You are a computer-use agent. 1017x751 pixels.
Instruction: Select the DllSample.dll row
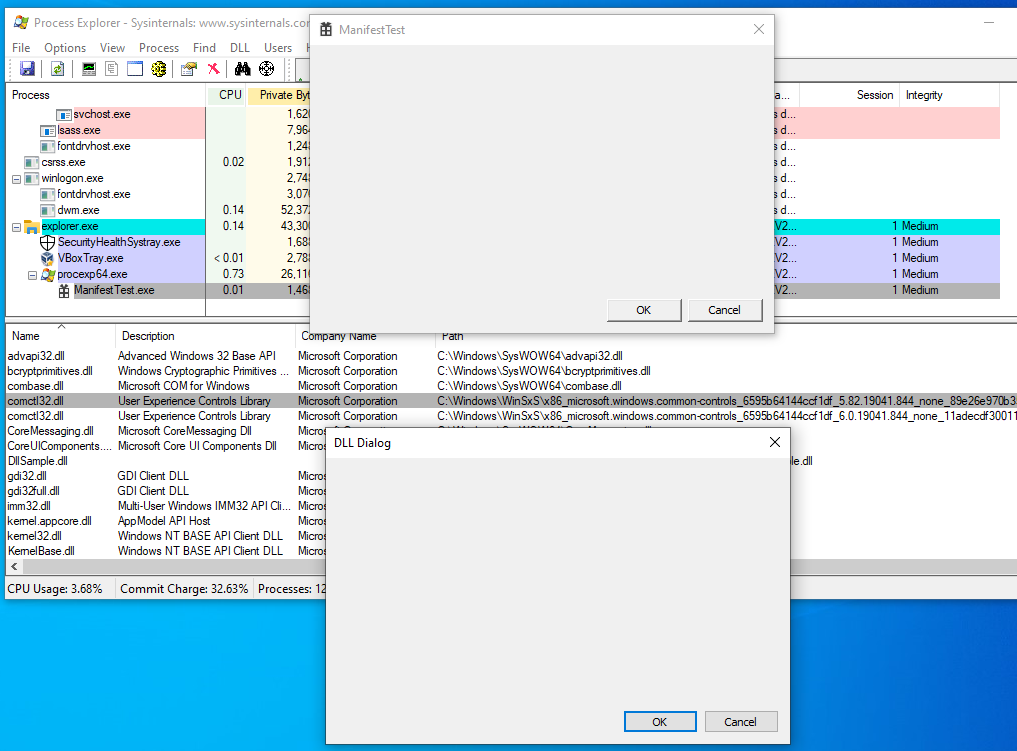coord(166,461)
